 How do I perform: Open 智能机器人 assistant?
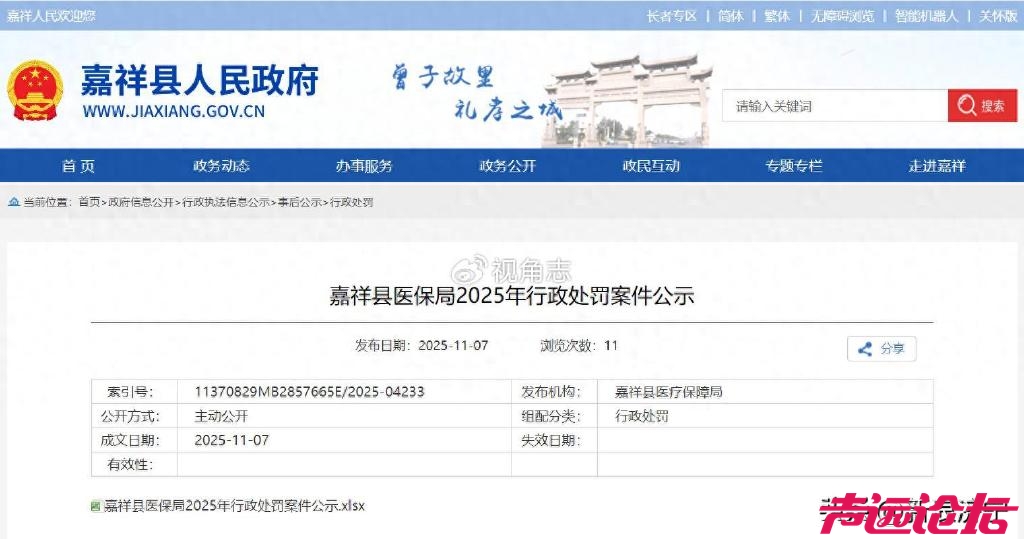pyautogui.click(x=926, y=16)
